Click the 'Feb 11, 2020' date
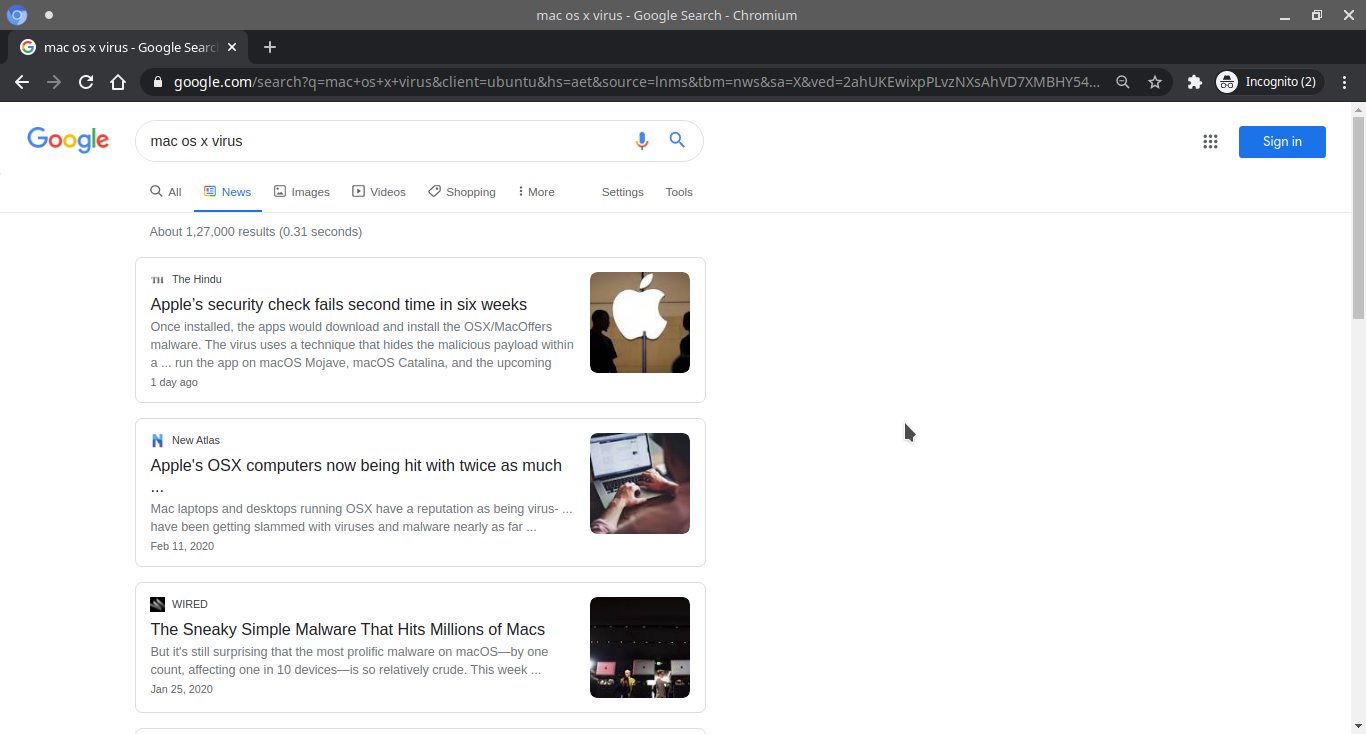 tap(182, 546)
